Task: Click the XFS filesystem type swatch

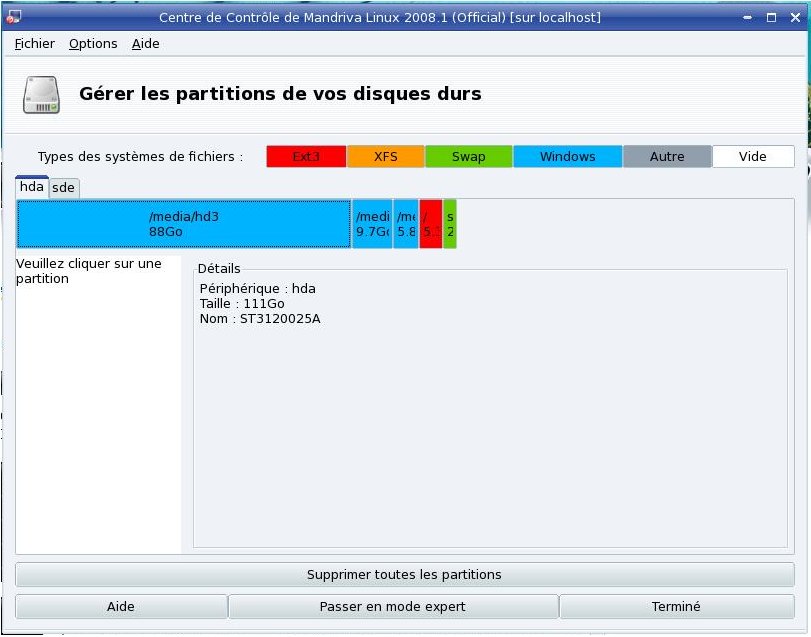Action: click(386, 157)
